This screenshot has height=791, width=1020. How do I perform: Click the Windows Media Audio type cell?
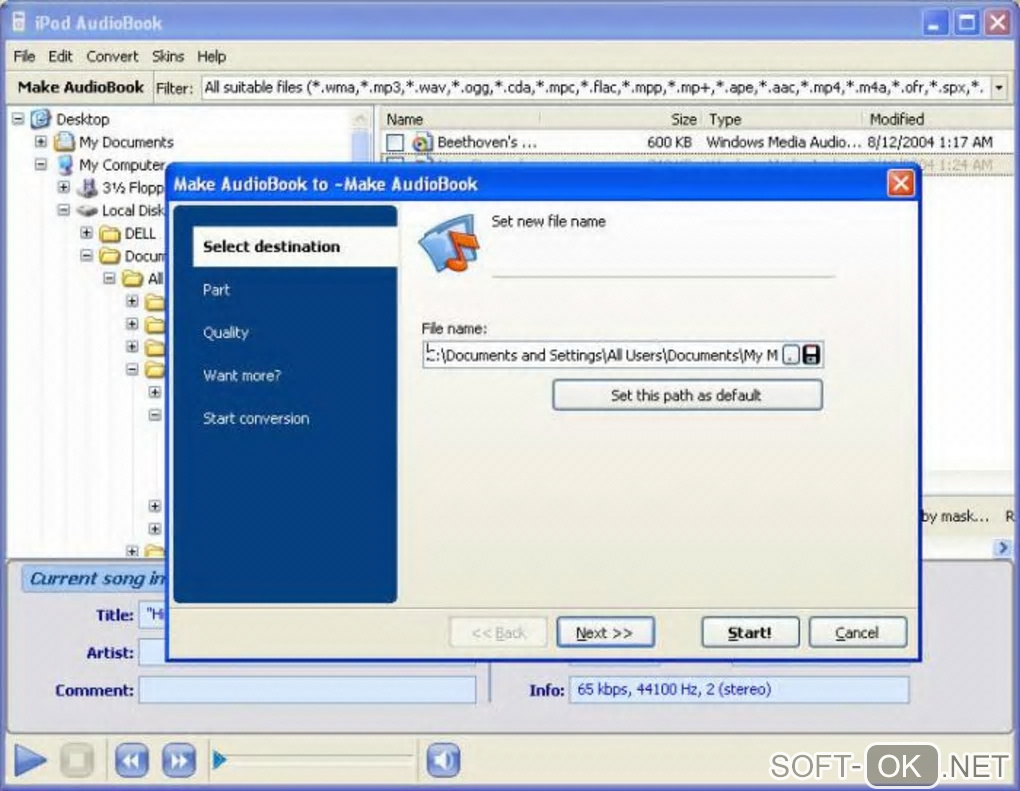click(783, 142)
